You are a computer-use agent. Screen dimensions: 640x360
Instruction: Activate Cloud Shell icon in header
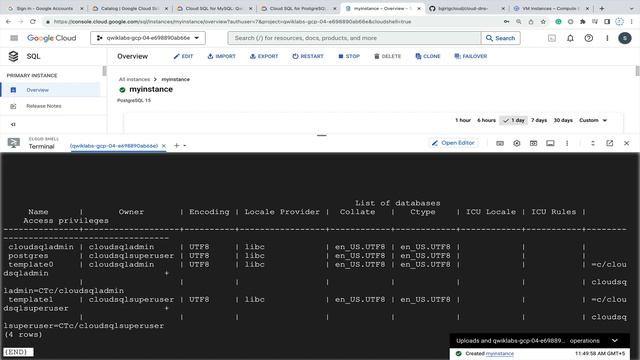pyautogui.click(x=552, y=38)
